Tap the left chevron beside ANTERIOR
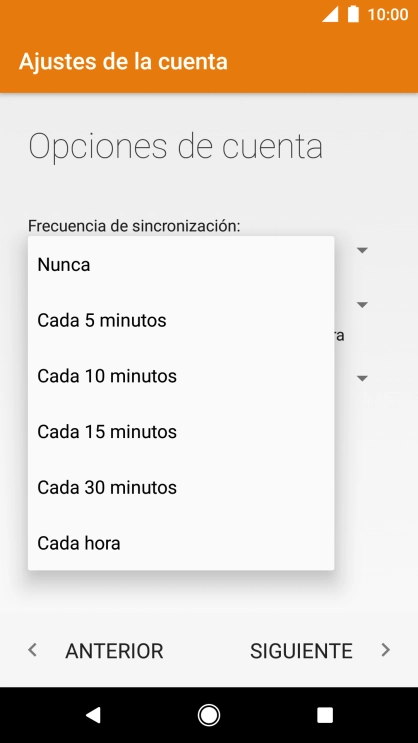The width and height of the screenshot is (418, 743). (32, 650)
